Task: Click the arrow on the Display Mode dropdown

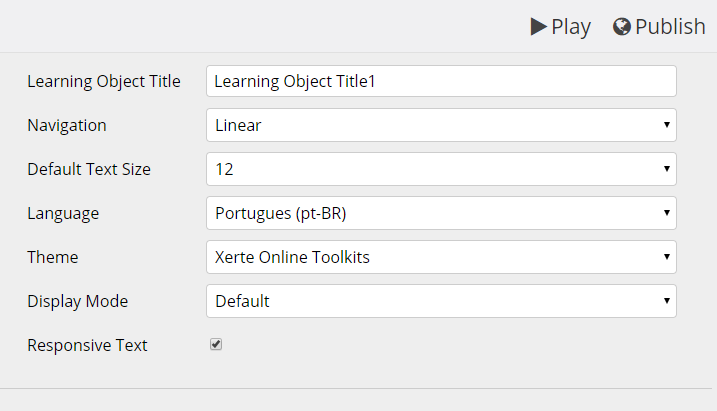Action: [667, 300]
